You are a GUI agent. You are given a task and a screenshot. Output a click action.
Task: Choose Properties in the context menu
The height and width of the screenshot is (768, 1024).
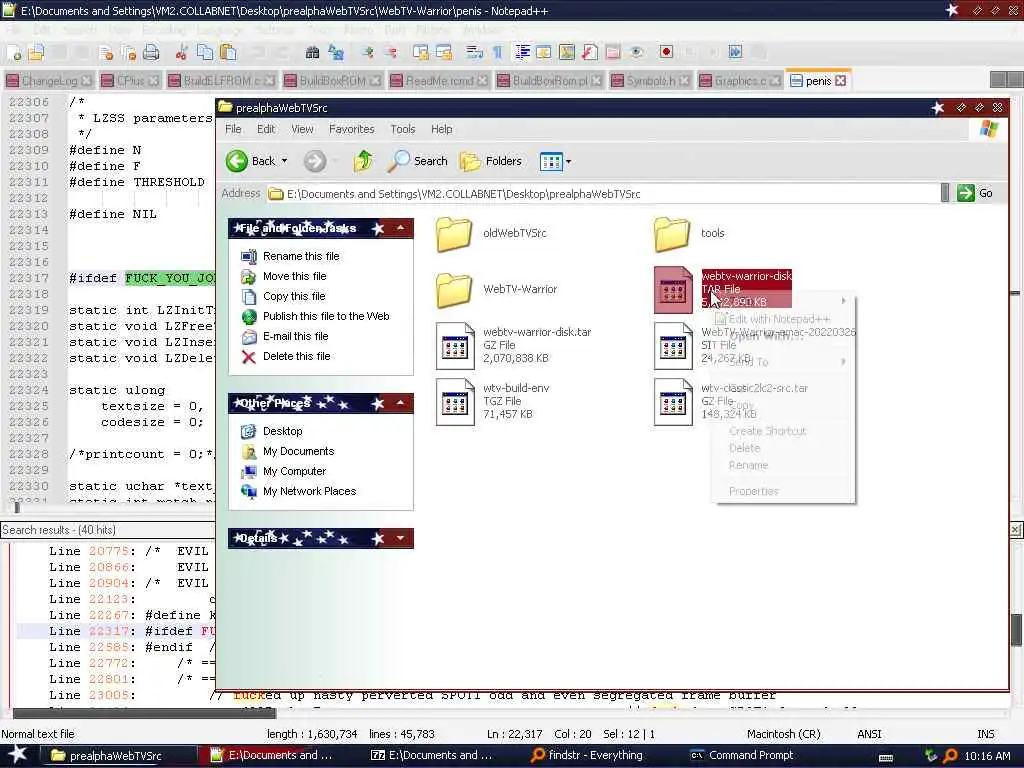754,491
